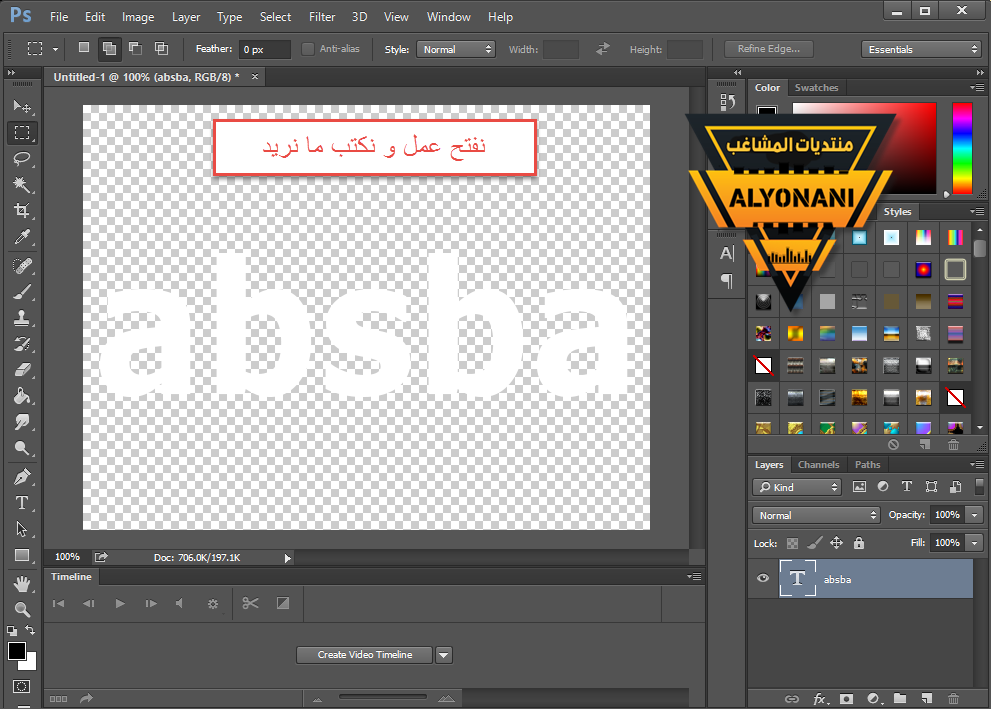Open the Filter menu
Viewport: 991px width, 709px height.
click(x=322, y=17)
